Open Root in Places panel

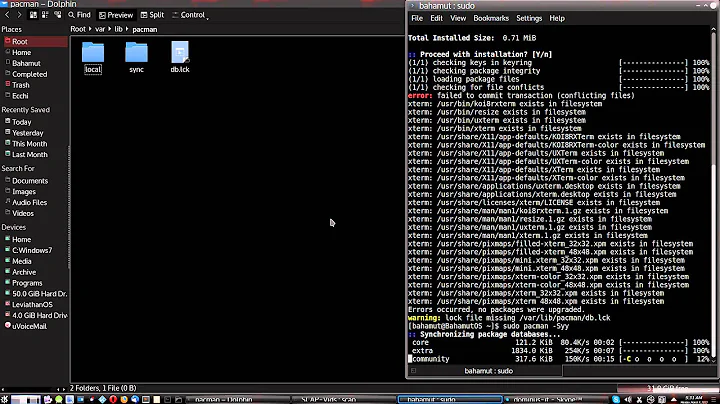point(35,41)
